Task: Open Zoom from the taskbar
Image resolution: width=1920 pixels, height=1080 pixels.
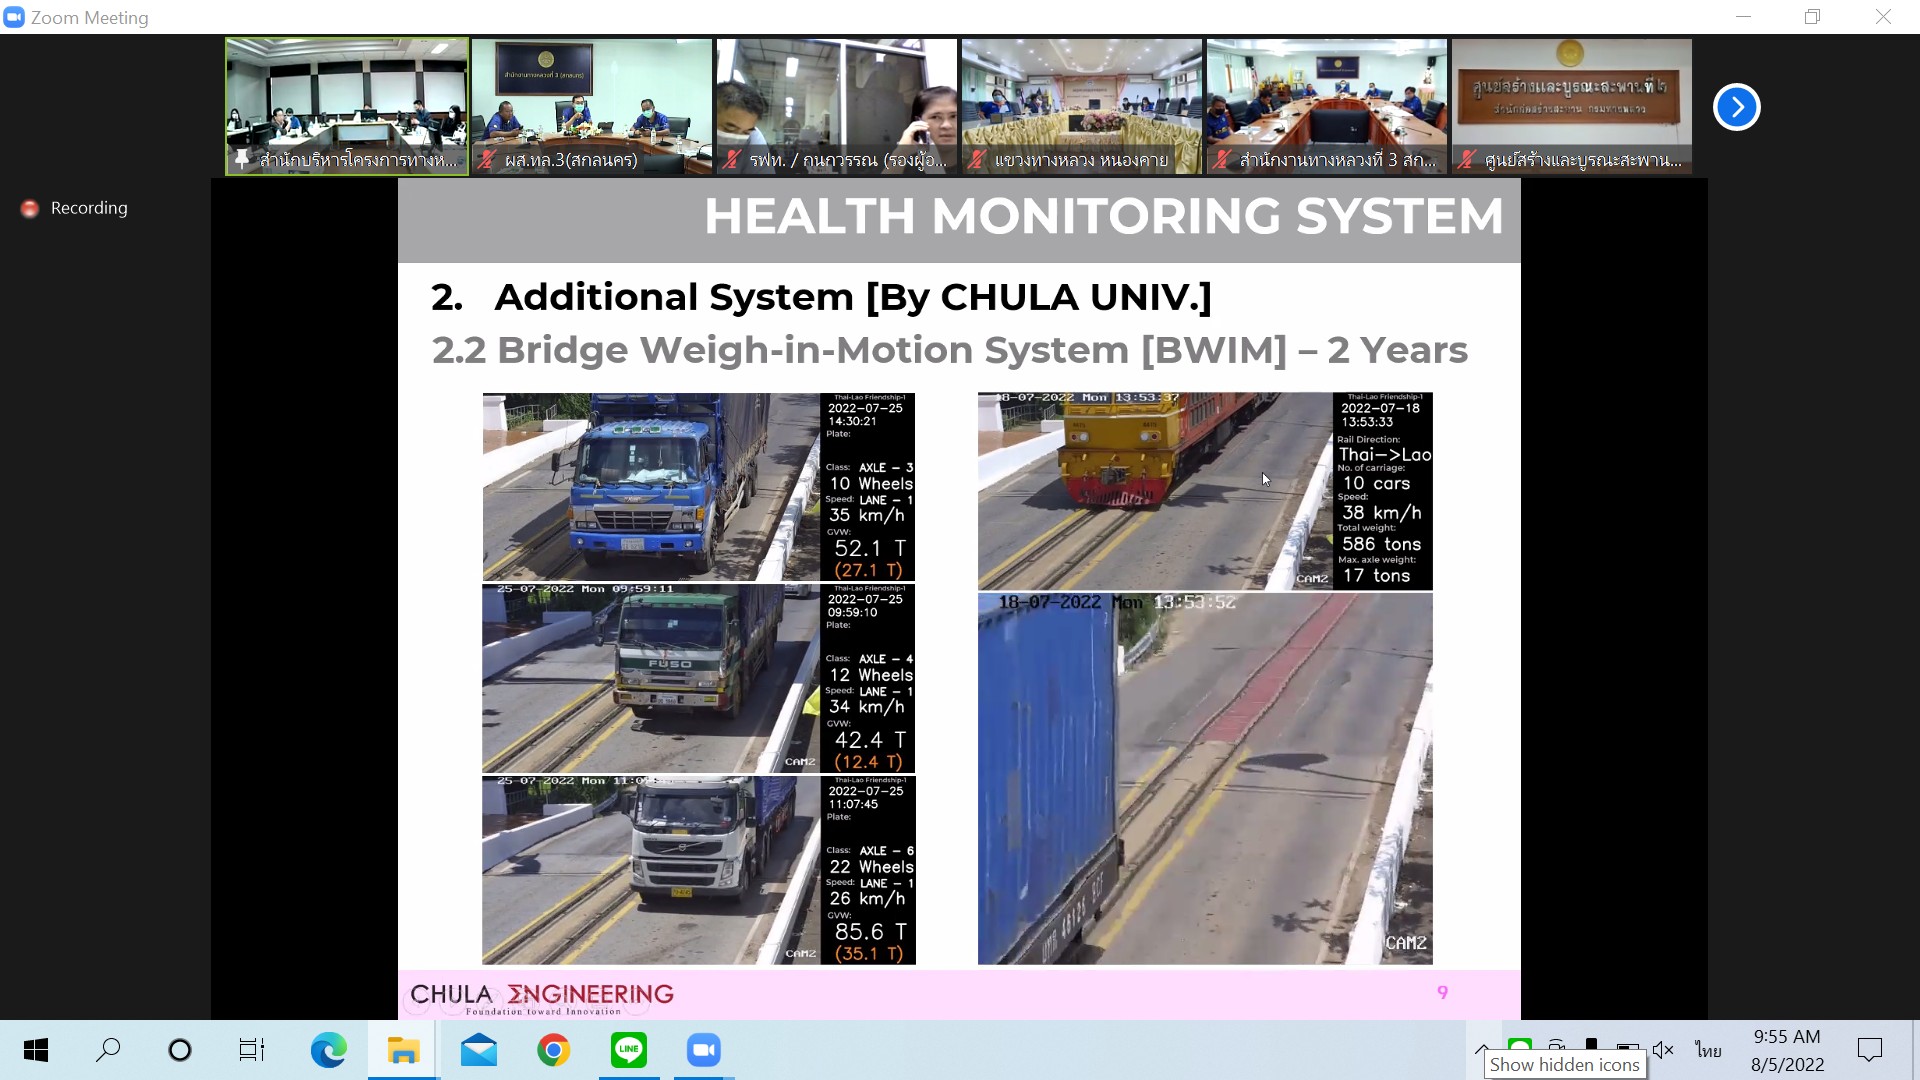Action: (x=704, y=1050)
